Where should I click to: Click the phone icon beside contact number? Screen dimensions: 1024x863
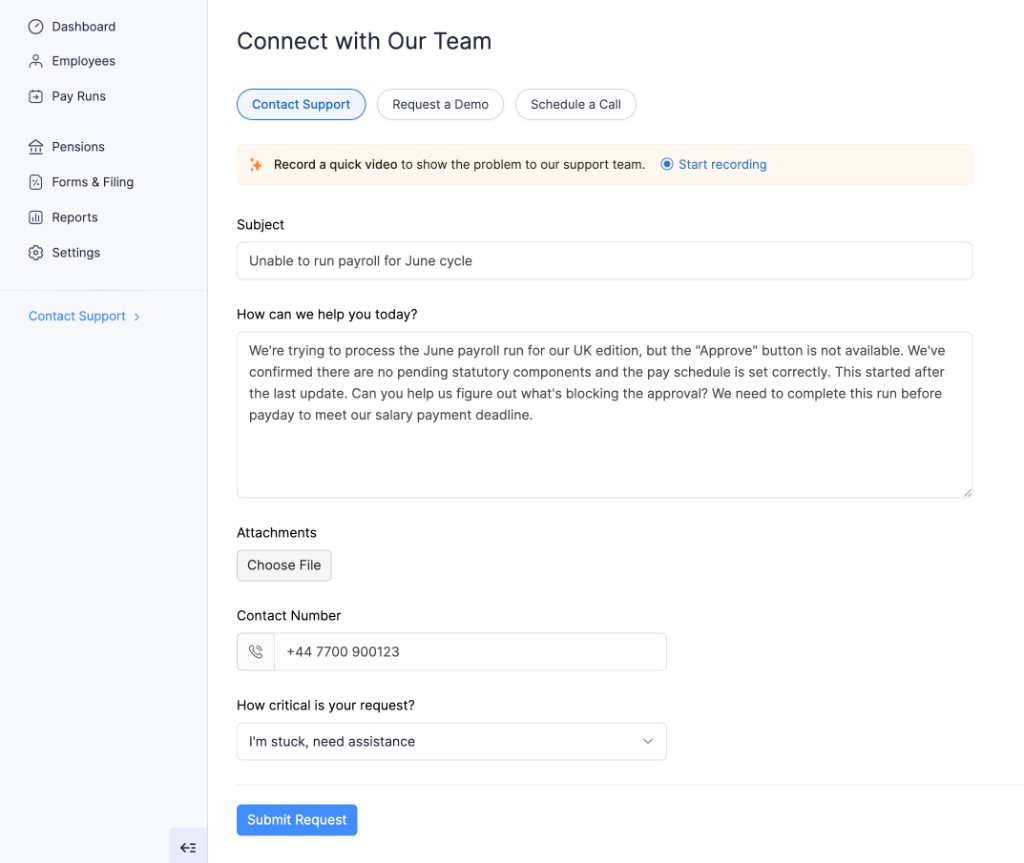(255, 651)
